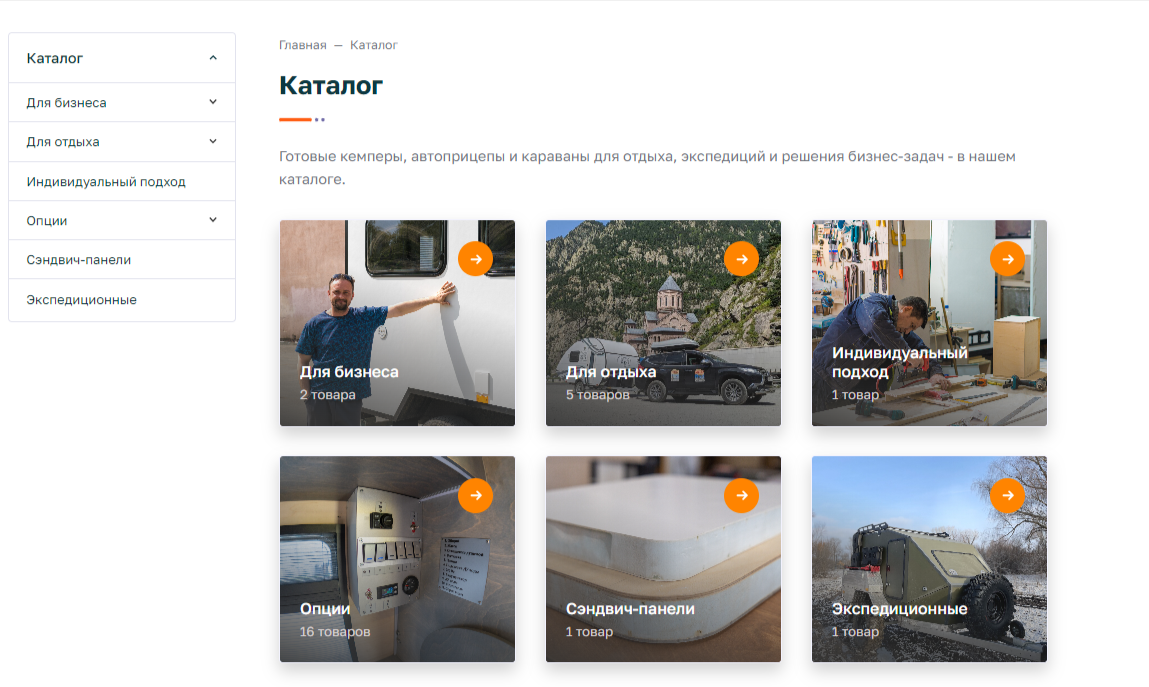Open the Для отдыха camper photo card
Screen dimensions: 1149x687
pyautogui.click(x=663, y=323)
